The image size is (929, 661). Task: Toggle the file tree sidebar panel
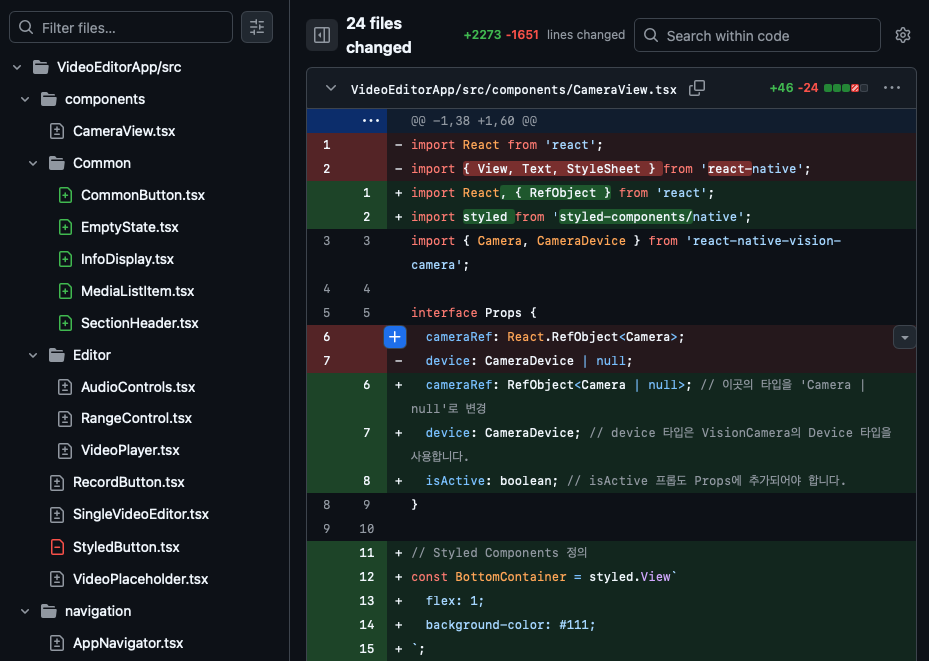tap(322, 35)
